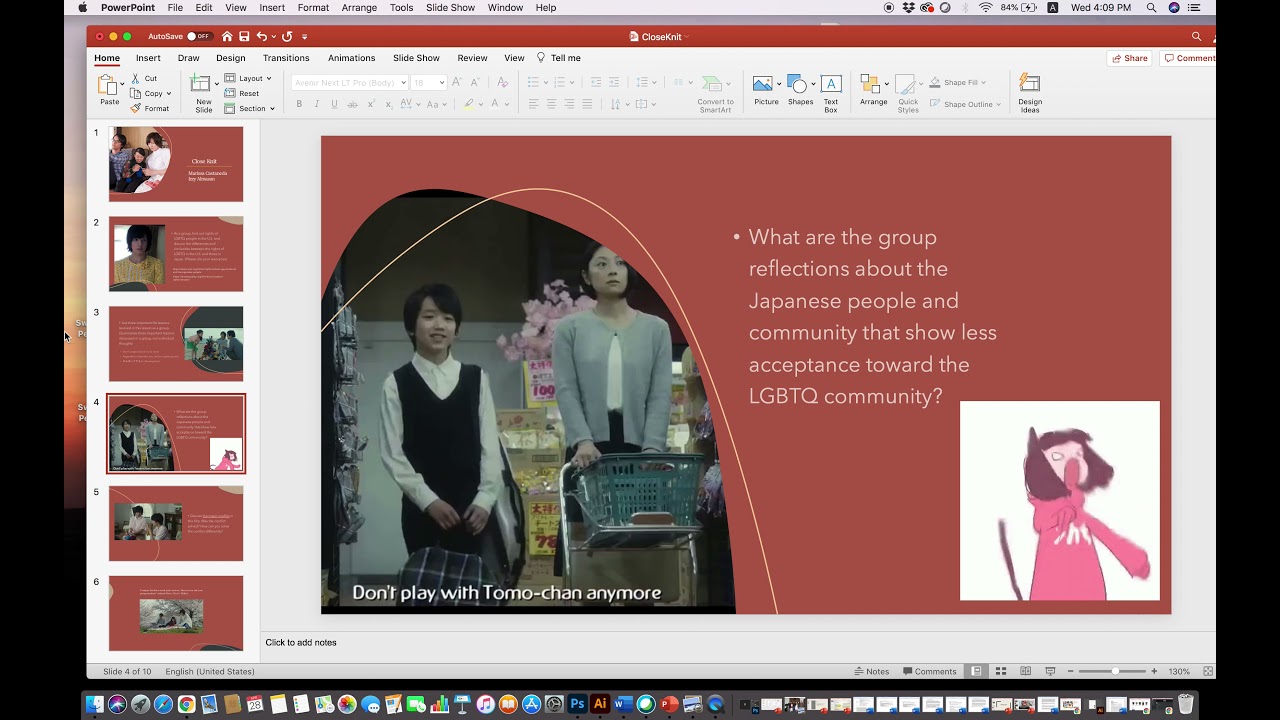The height and width of the screenshot is (720, 1280).
Task: Select slide 5 thumbnail
Action: point(176,523)
